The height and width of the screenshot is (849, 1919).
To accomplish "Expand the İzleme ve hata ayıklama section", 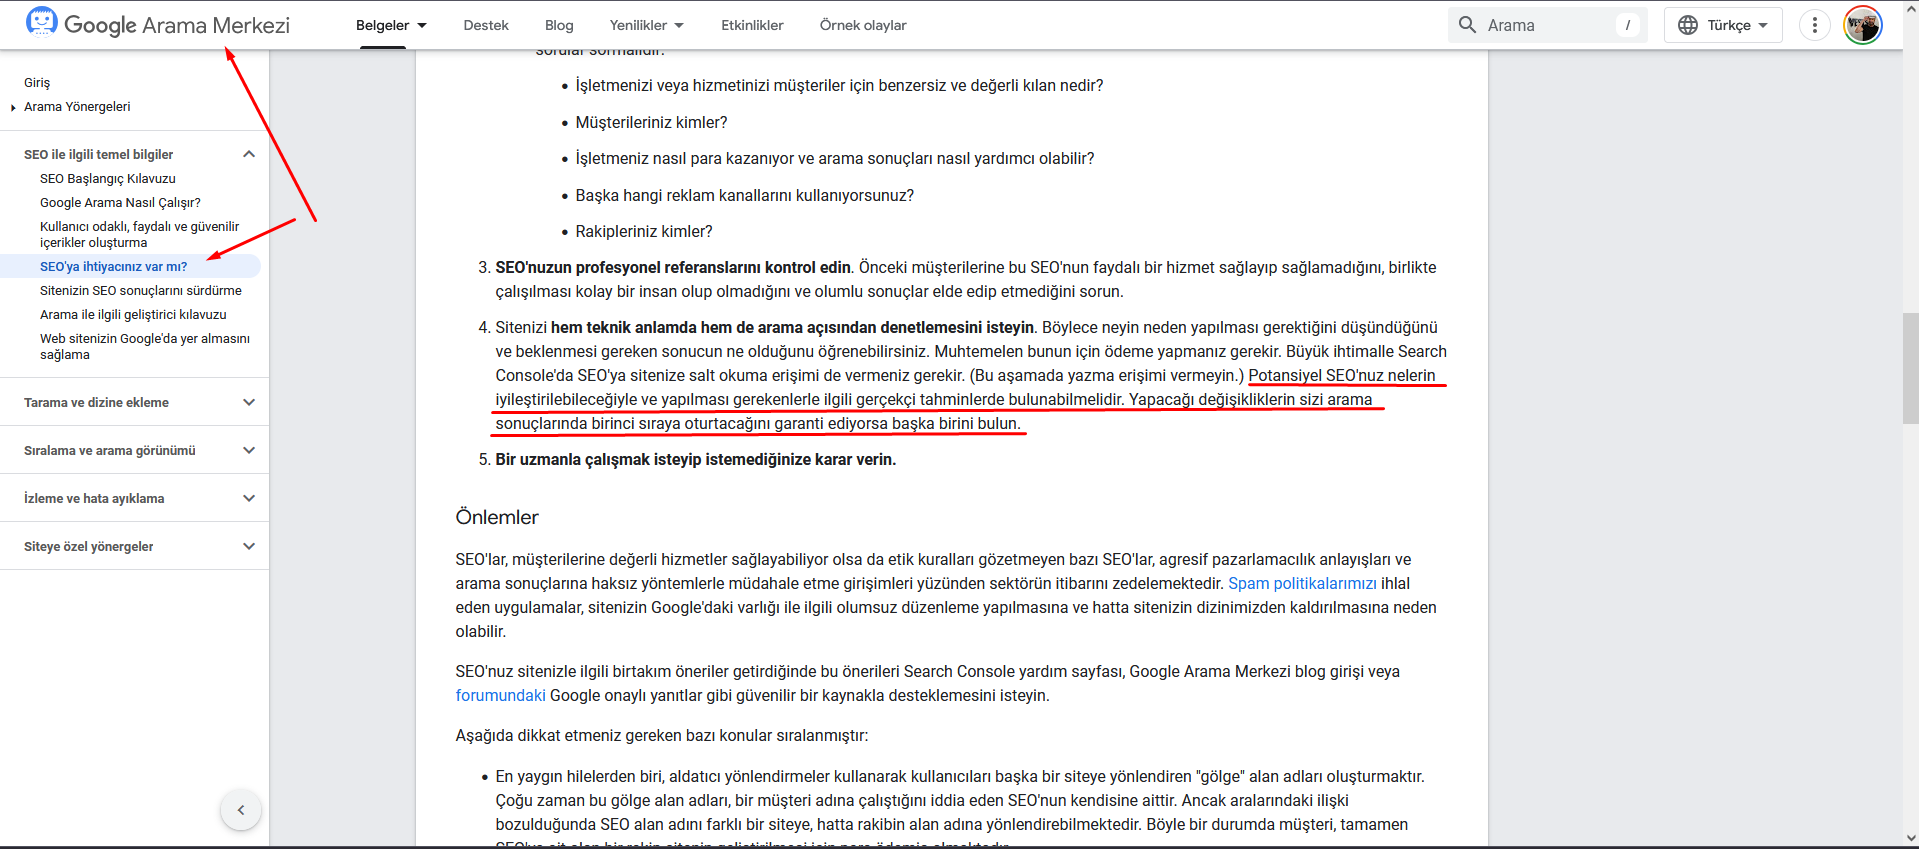I will 249,498.
